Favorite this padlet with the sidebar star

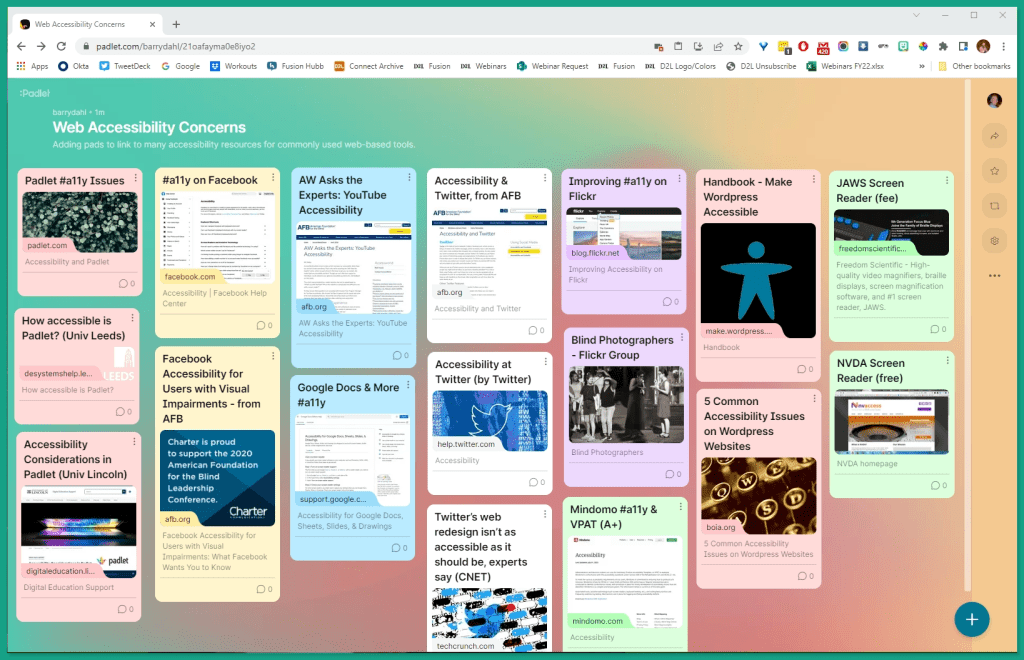click(994, 170)
